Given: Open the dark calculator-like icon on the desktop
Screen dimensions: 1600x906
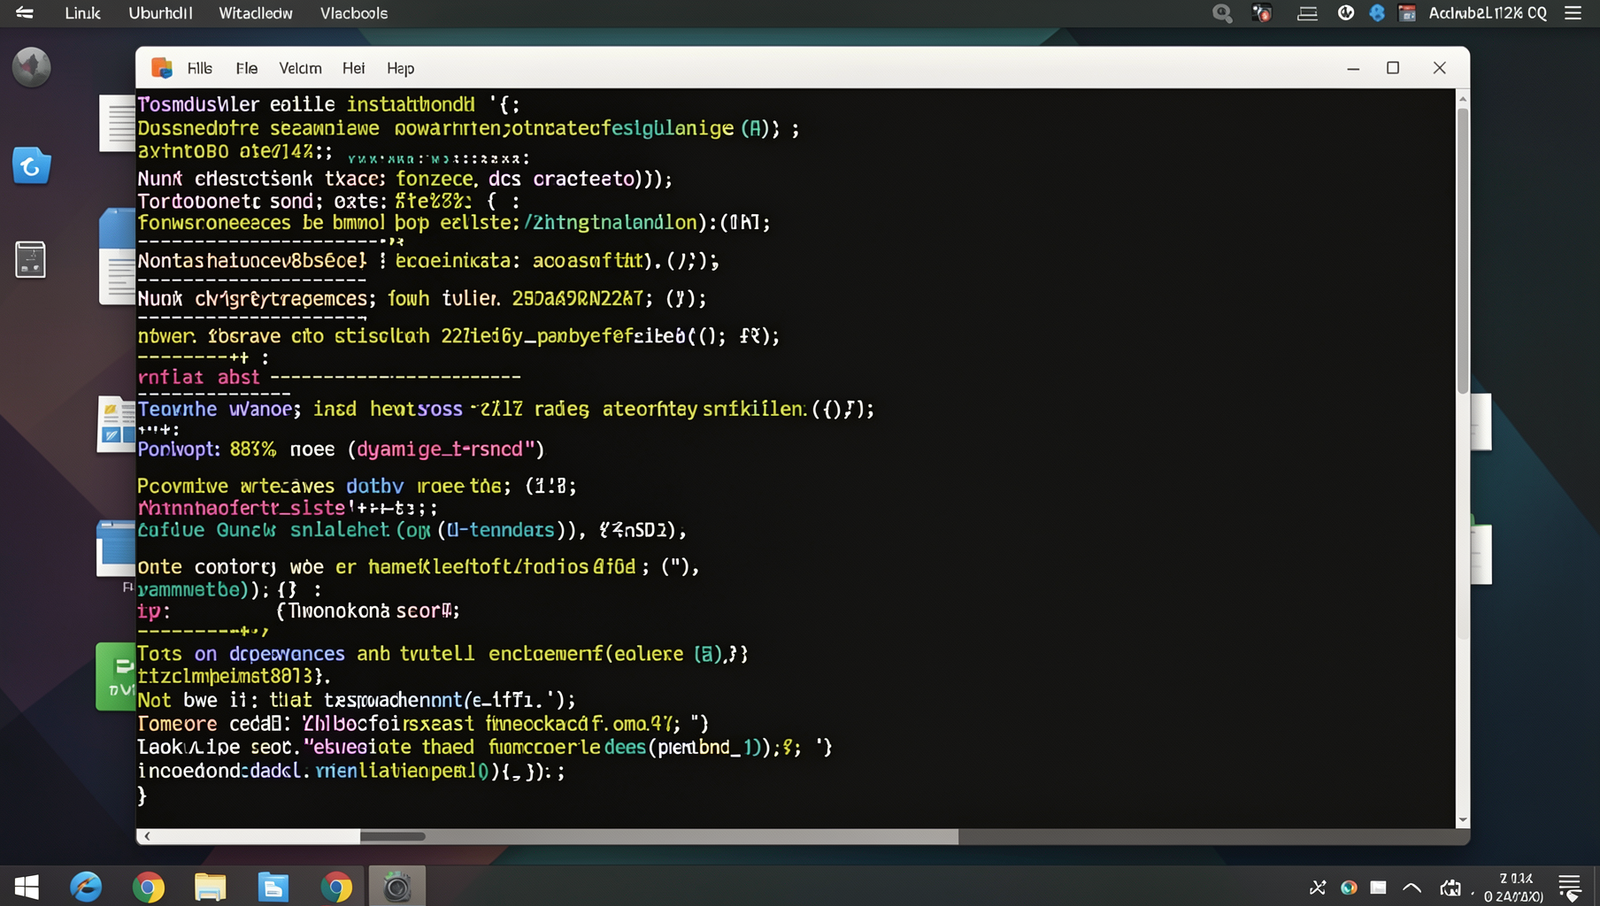Looking at the screenshot, I should tap(31, 259).
